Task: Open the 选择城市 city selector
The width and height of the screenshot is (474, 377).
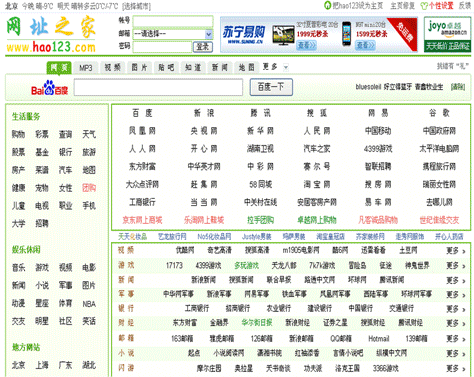Action: 136,6
